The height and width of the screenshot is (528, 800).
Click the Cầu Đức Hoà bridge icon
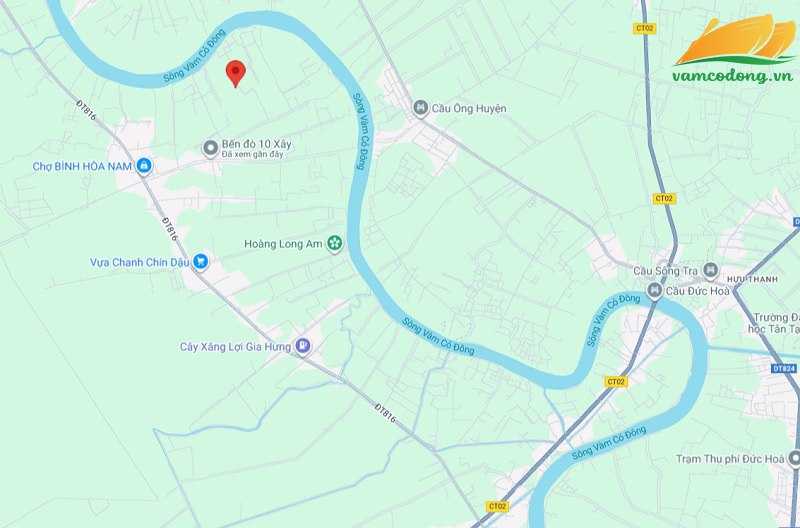point(654,291)
